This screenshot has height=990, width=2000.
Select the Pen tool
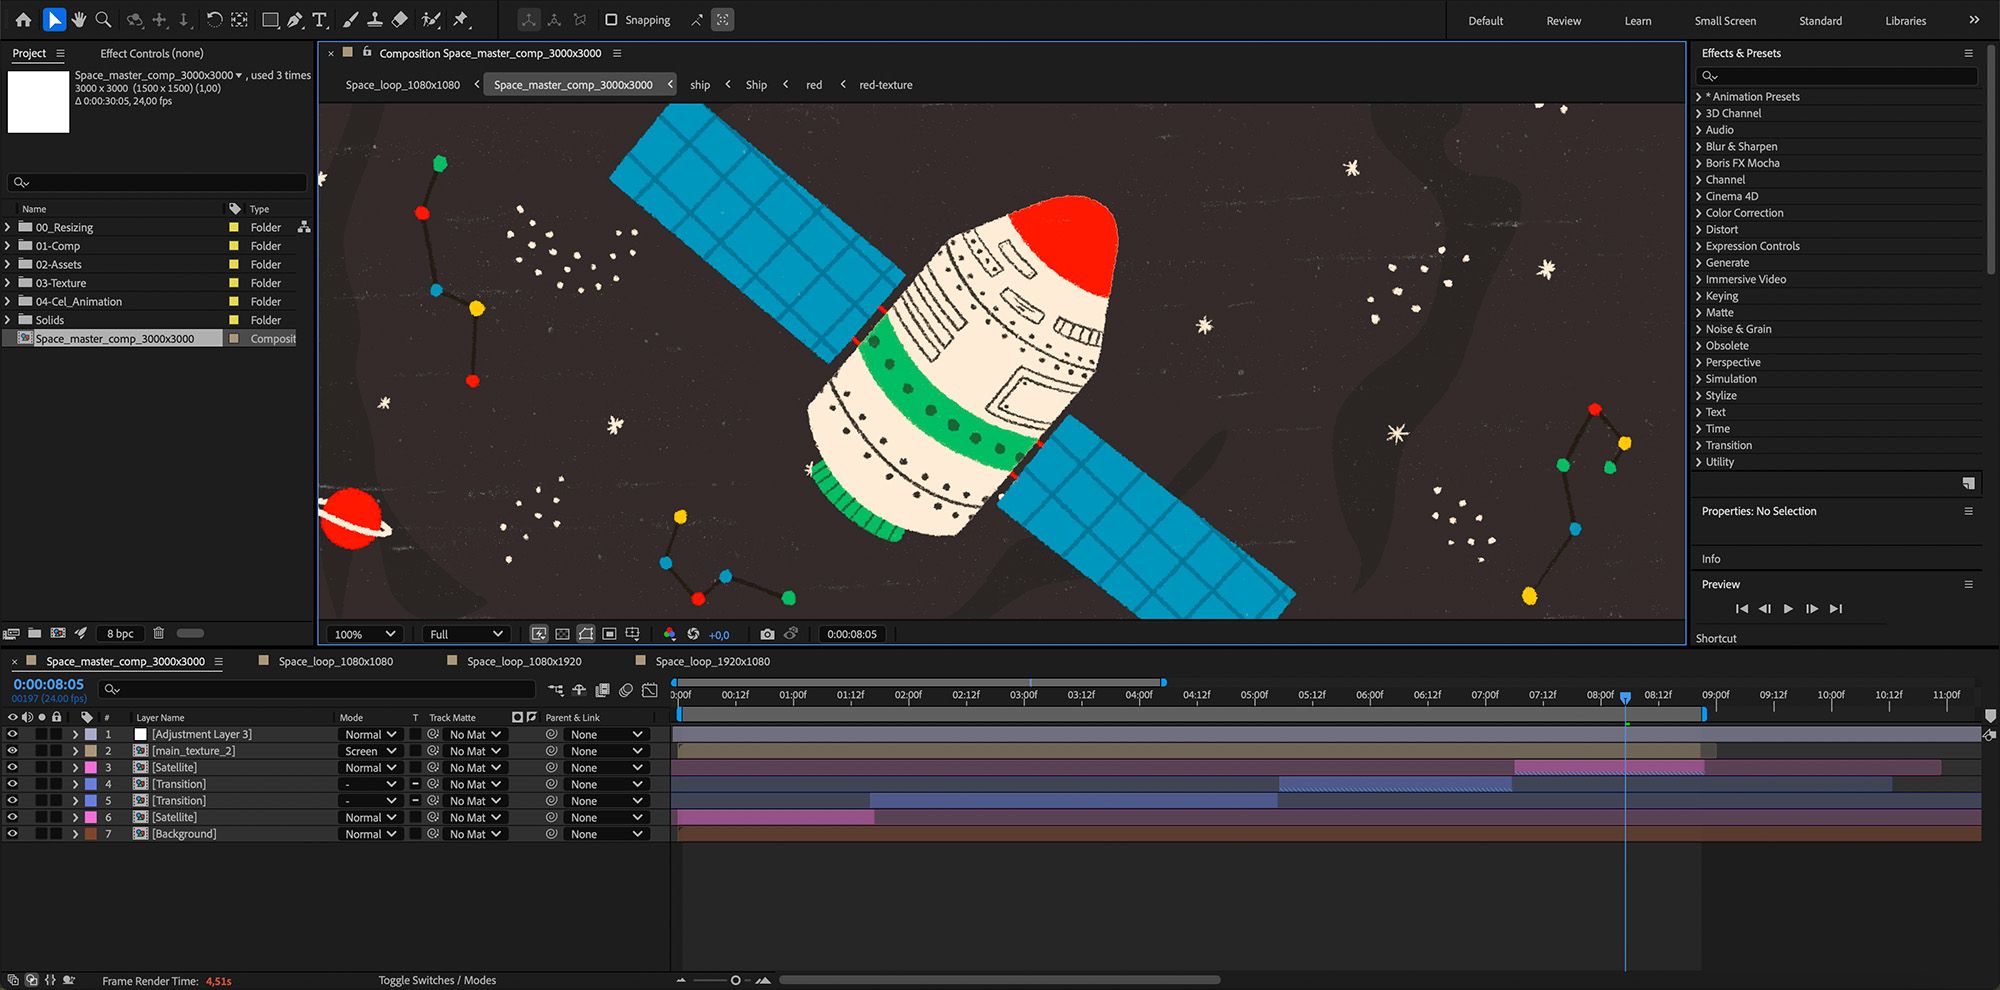tap(295, 20)
